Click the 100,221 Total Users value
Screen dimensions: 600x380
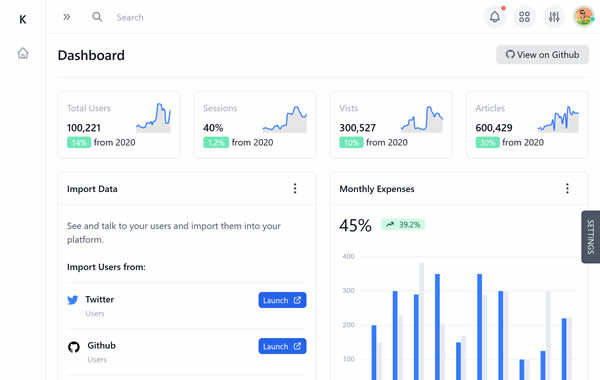84,128
